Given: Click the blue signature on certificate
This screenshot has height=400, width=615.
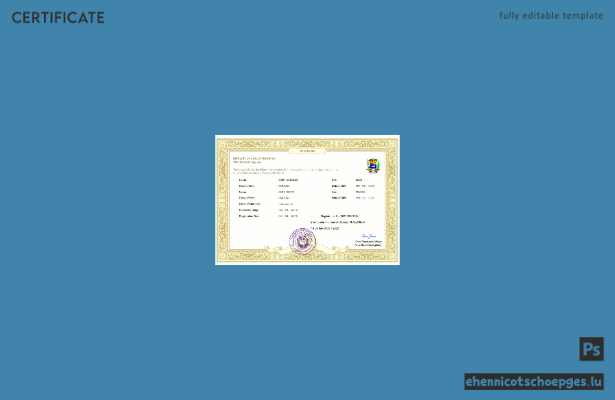Looking at the screenshot, I should 369,236.
